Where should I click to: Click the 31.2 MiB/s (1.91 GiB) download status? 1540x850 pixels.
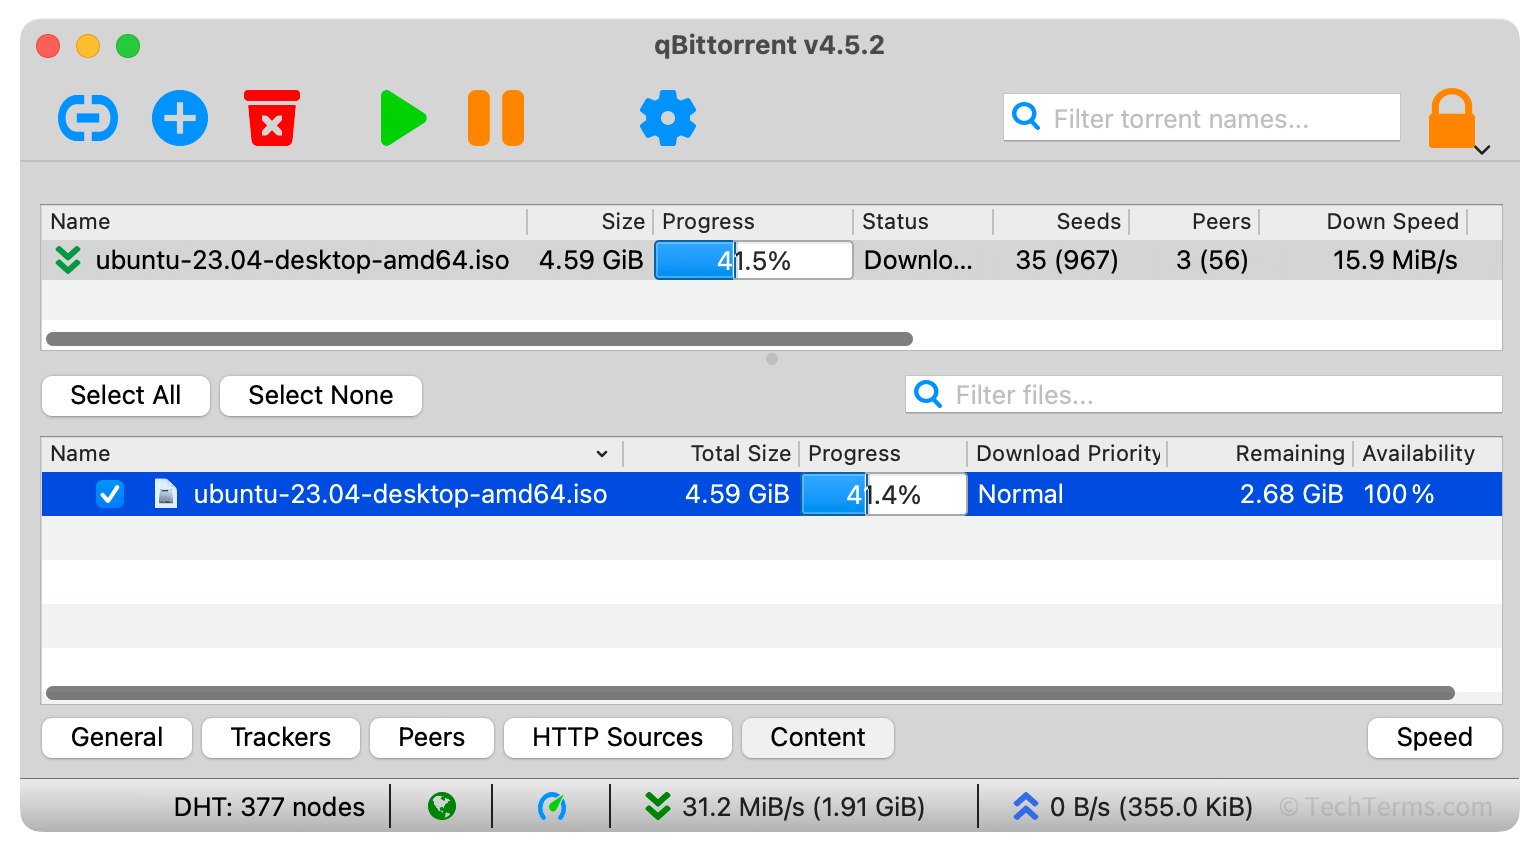click(x=803, y=806)
